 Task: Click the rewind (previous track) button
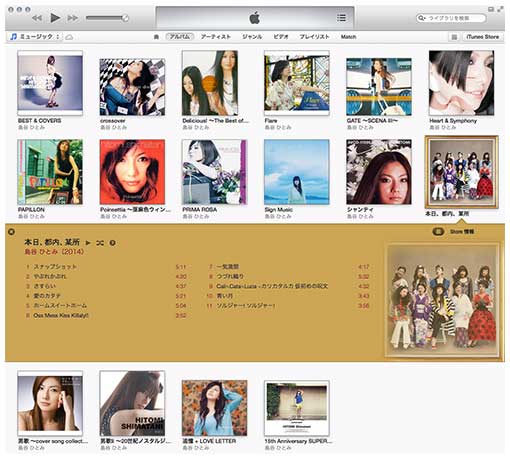coord(37,18)
